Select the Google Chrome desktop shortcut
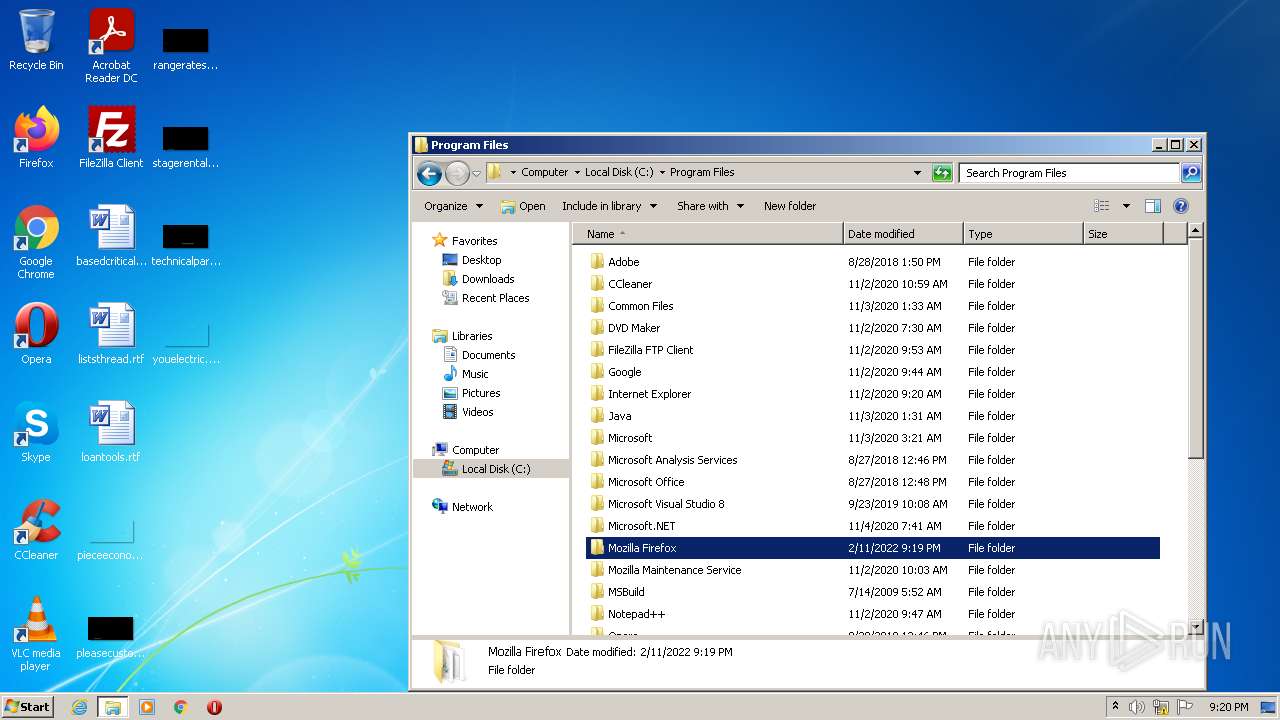 coord(36,242)
